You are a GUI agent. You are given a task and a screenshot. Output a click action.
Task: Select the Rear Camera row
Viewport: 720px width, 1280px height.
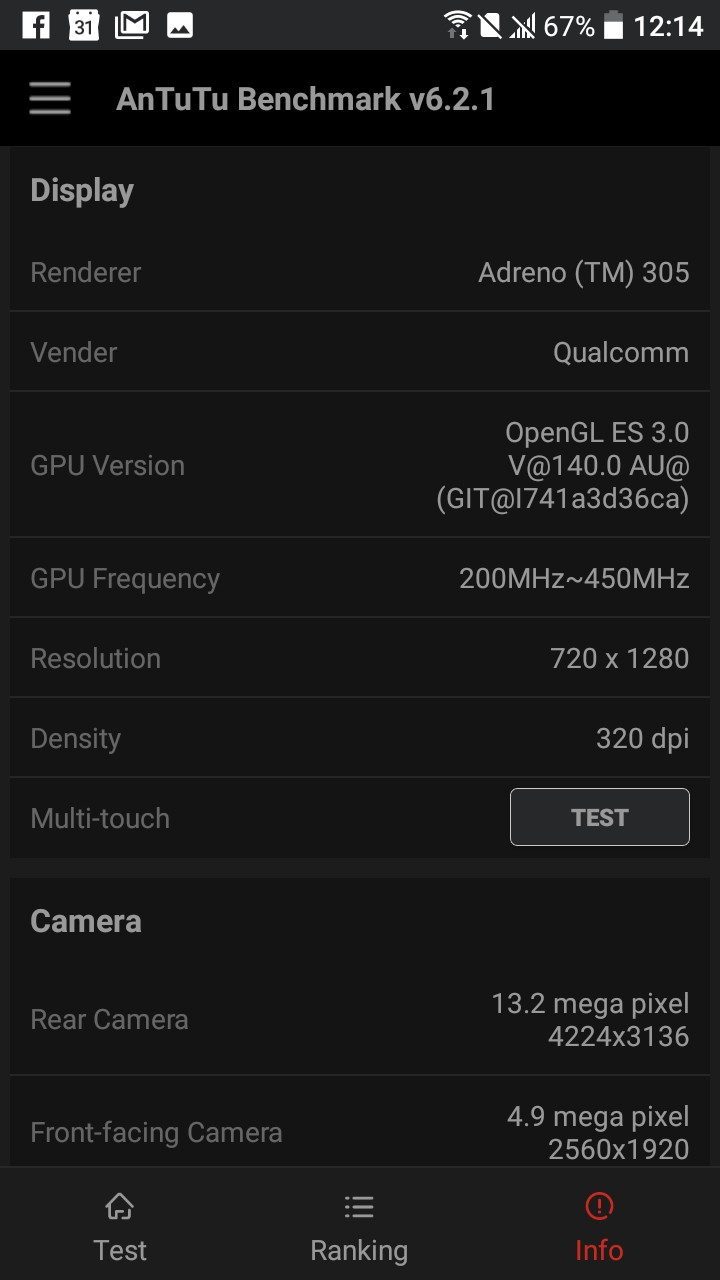360,1019
